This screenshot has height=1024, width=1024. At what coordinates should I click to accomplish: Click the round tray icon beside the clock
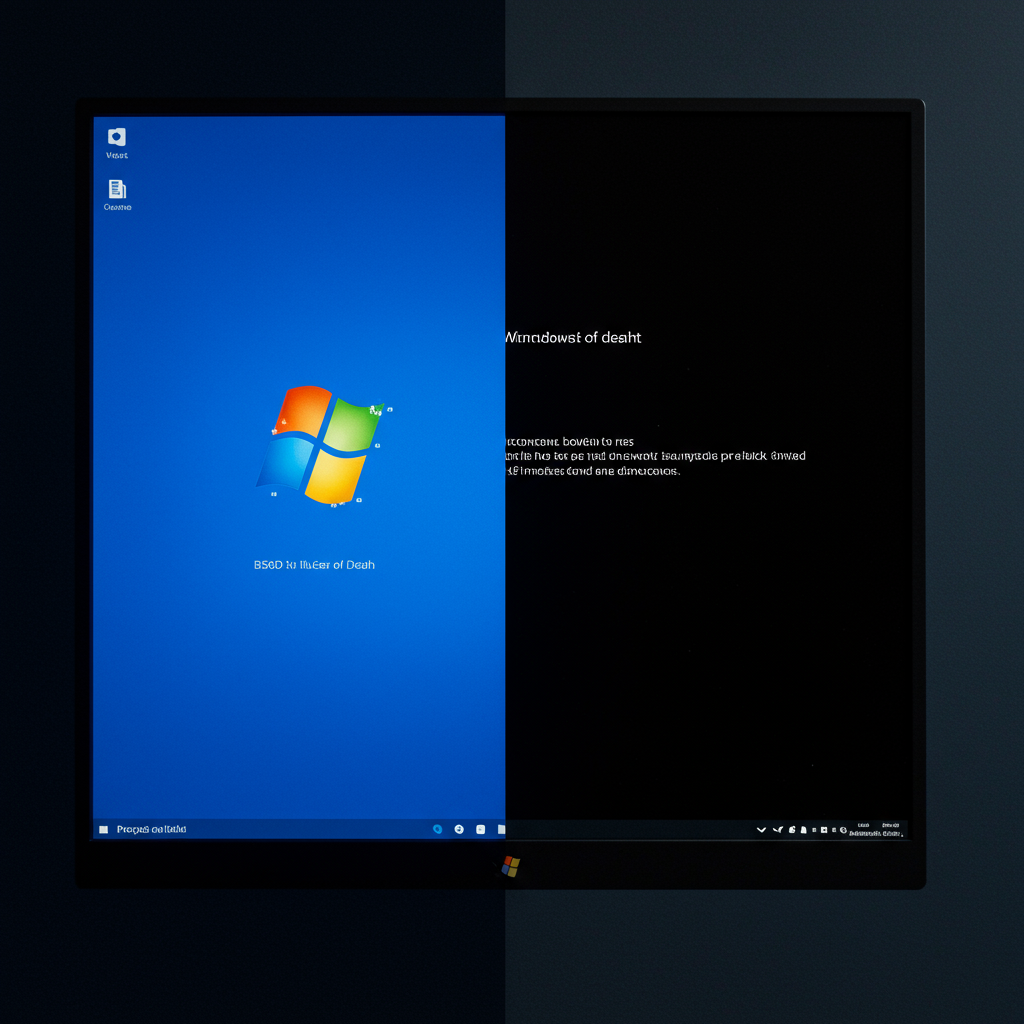[843, 830]
